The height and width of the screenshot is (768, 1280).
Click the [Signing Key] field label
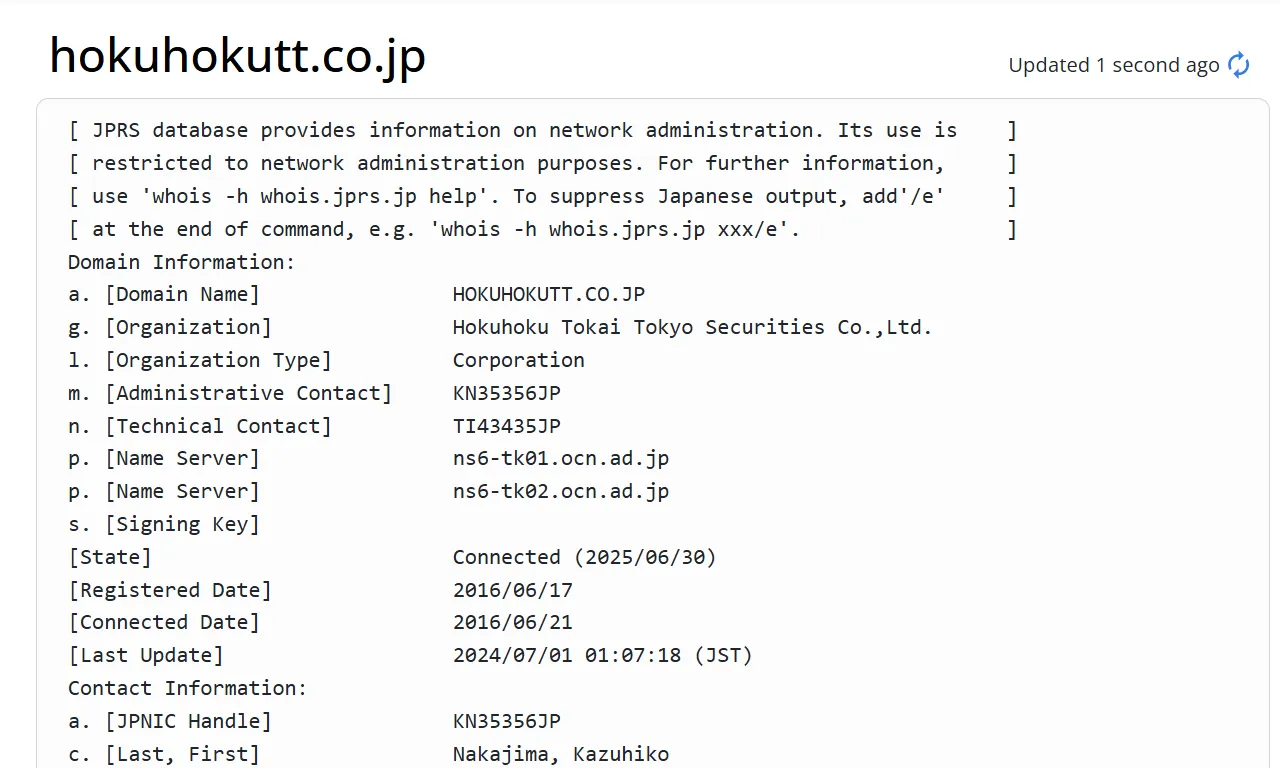[x=183, y=524]
